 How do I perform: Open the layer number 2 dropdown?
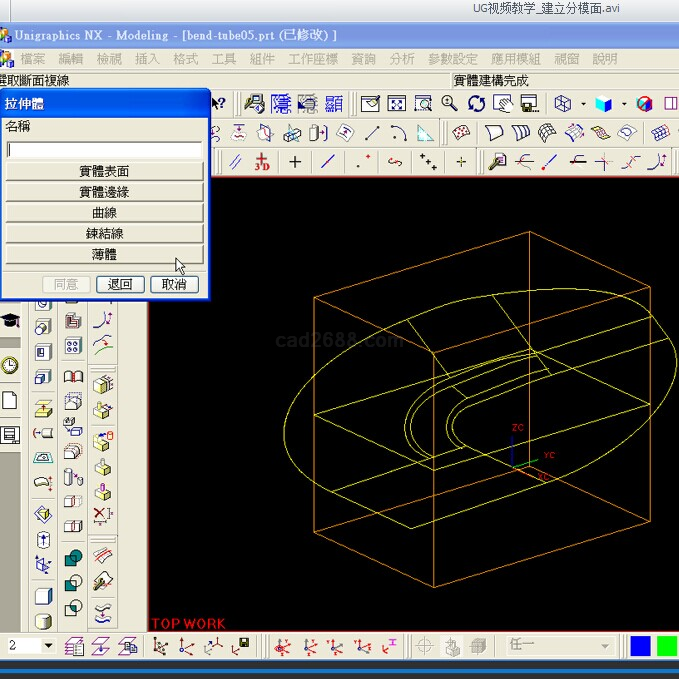pyautogui.click(x=48, y=646)
